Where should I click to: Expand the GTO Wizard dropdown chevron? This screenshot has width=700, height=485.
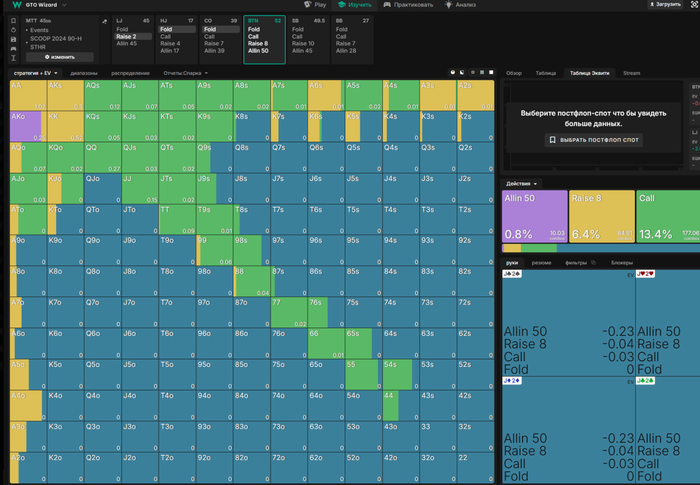(x=62, y=5)
